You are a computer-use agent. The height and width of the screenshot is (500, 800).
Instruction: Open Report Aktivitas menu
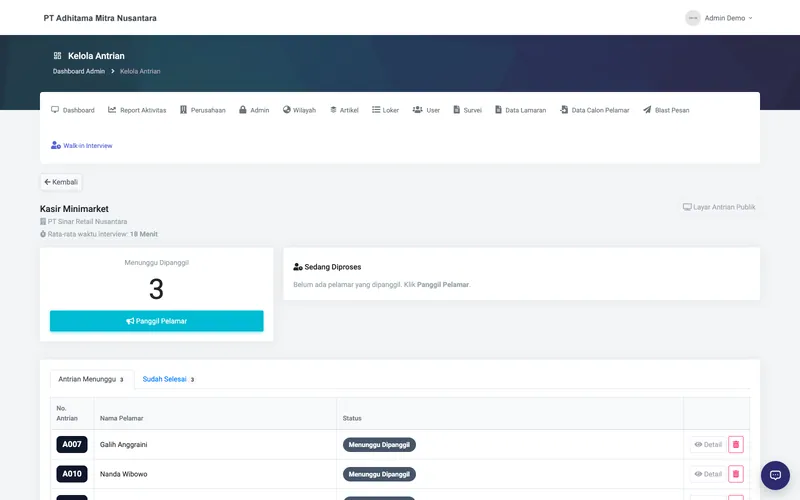(x=137, y=110)
